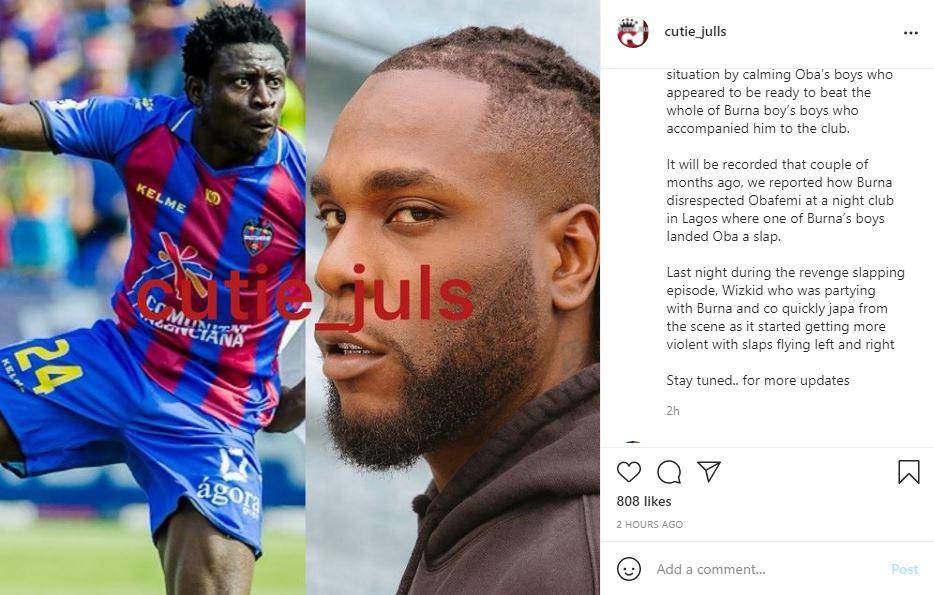Screen dimensions: 934x595
Task: Click the Stay tuned caption line
Action: coord(758,380)
